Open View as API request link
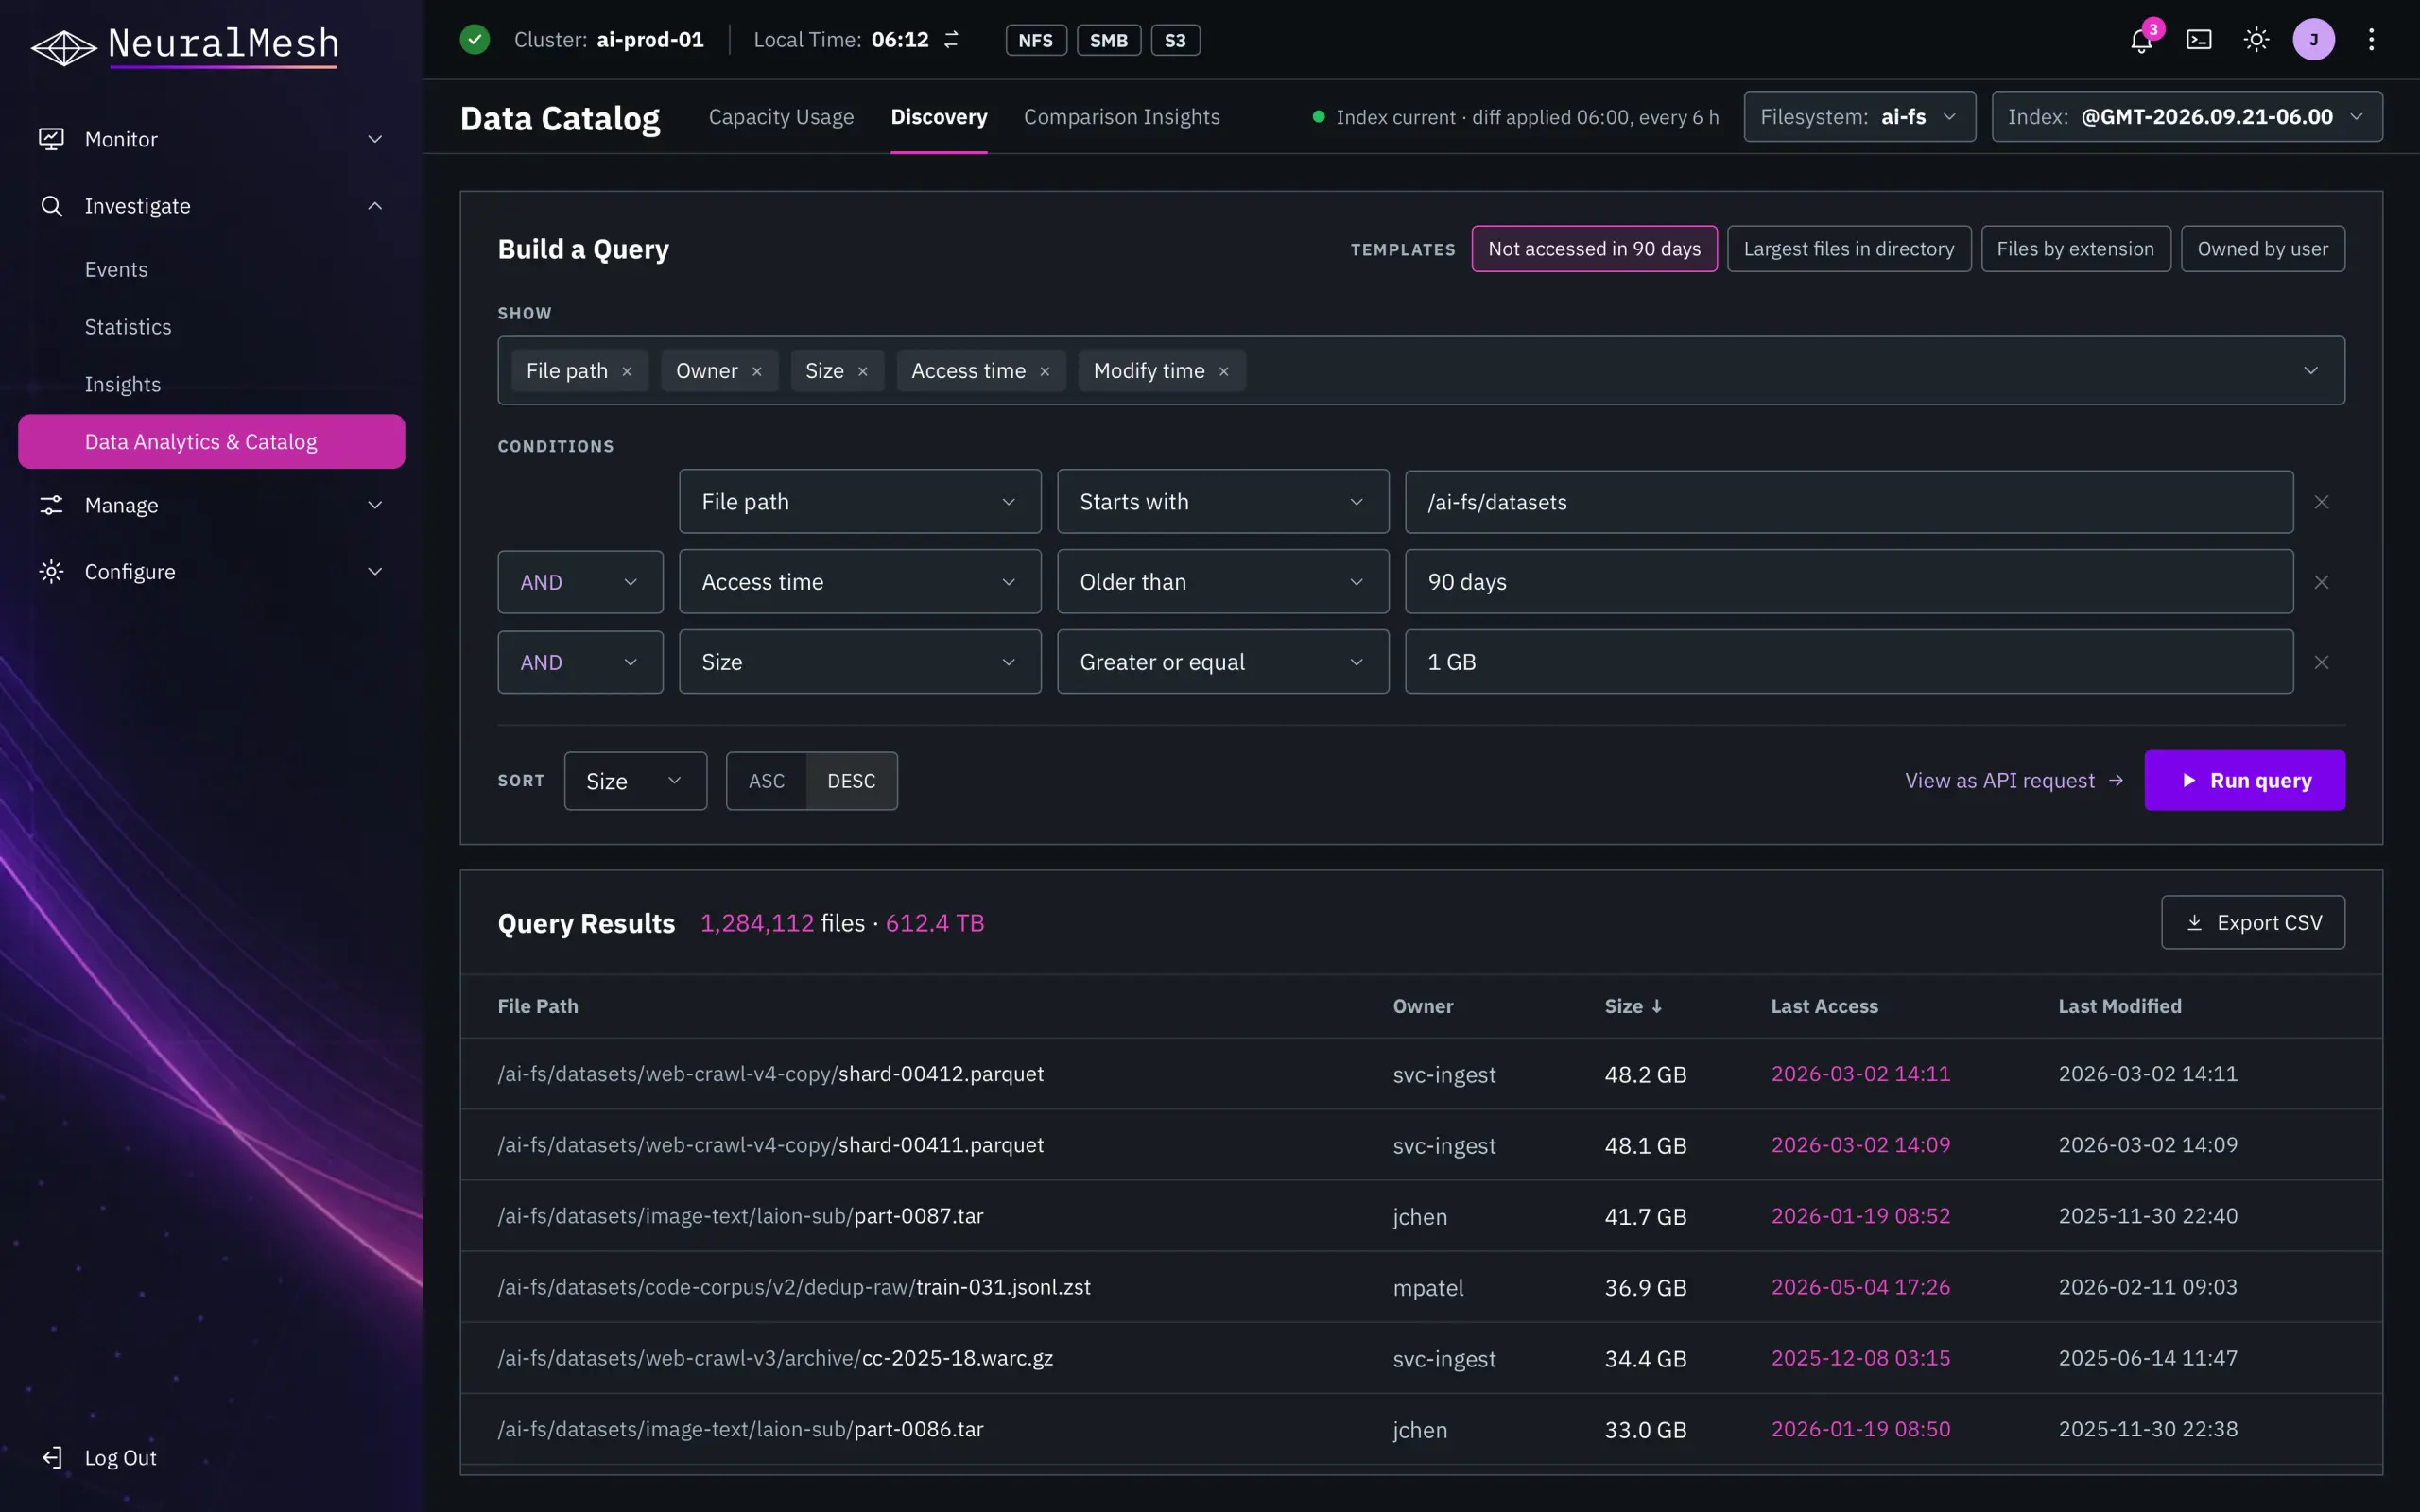This screenshot has width=2420, height=1512. (x=2013, y=781)
